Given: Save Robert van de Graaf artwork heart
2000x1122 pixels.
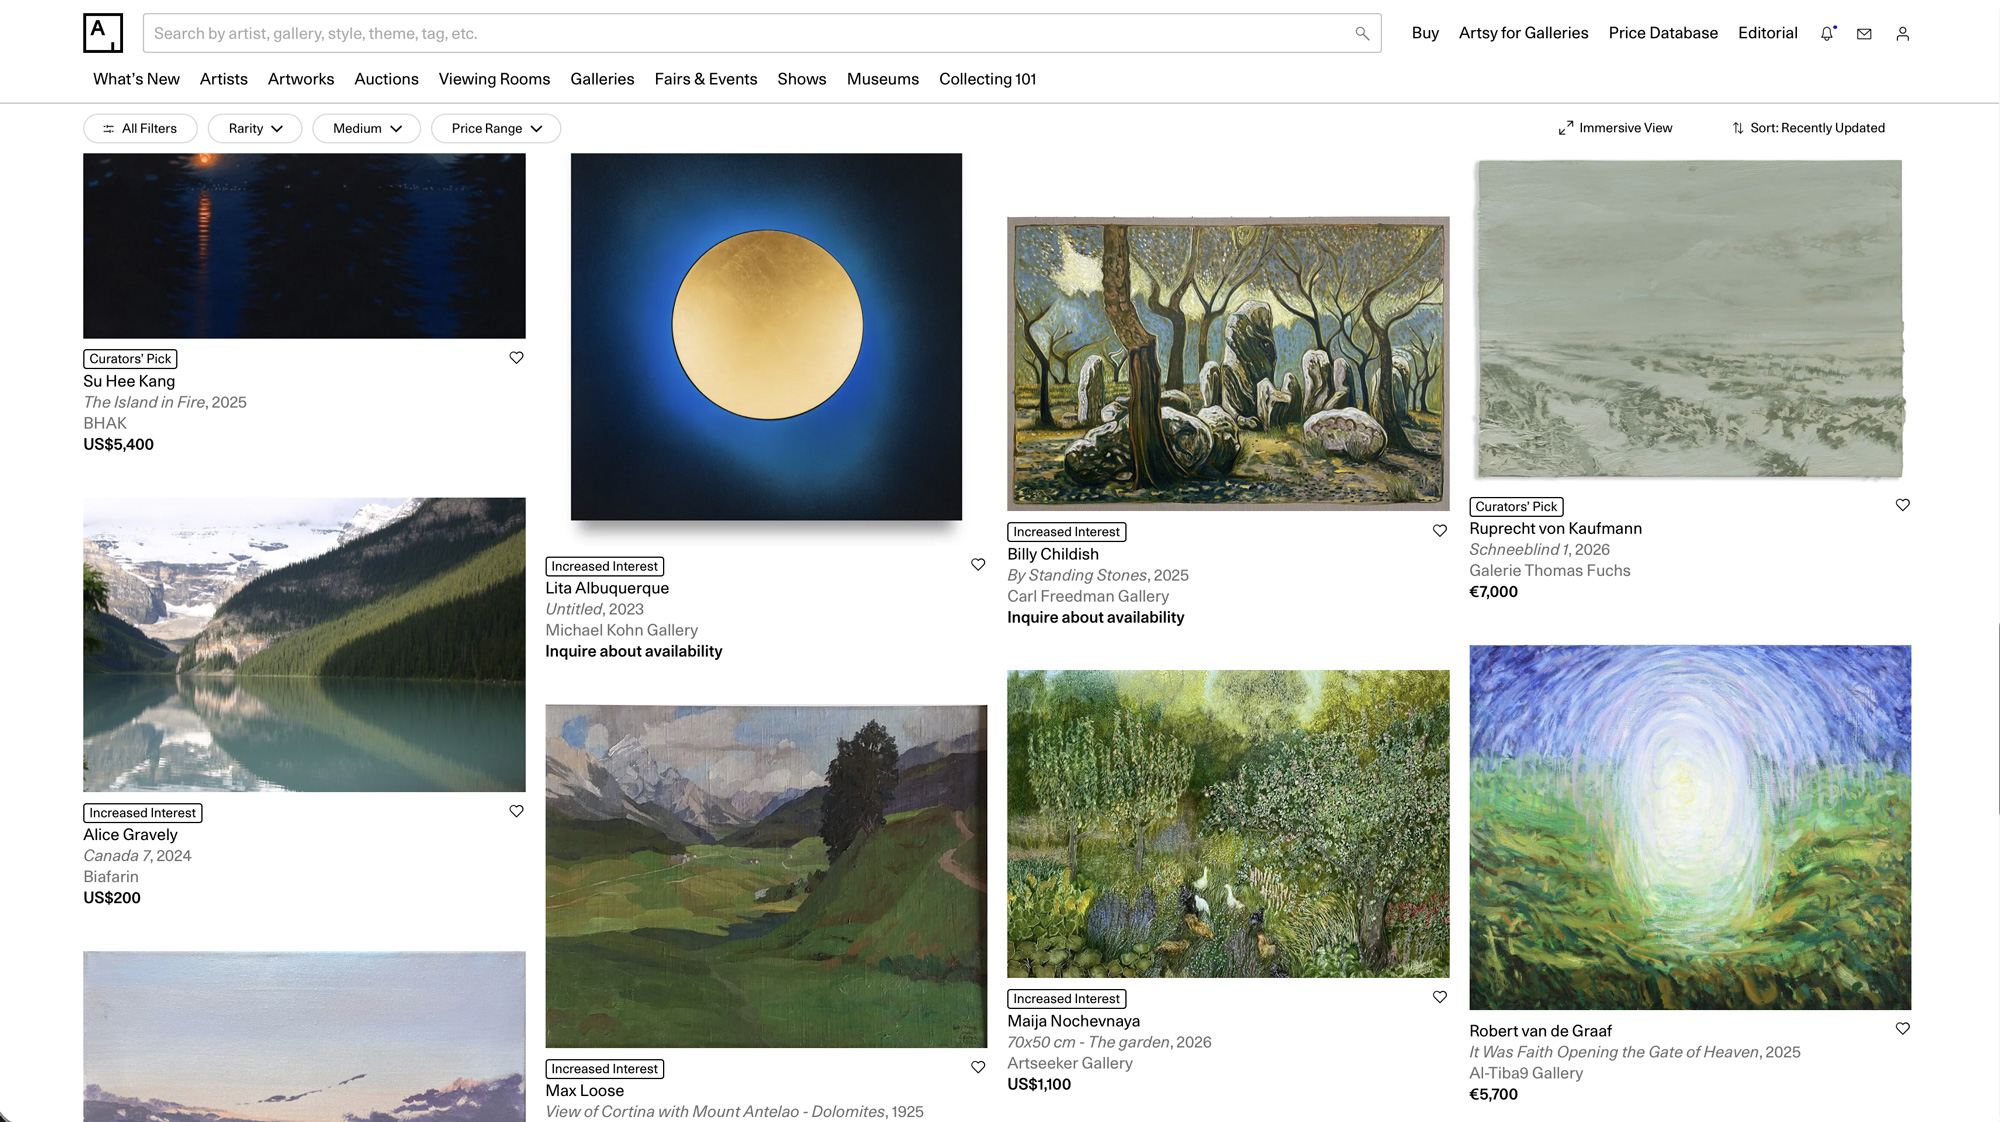Looking at the screenshot, I should pos(1902,1028).
